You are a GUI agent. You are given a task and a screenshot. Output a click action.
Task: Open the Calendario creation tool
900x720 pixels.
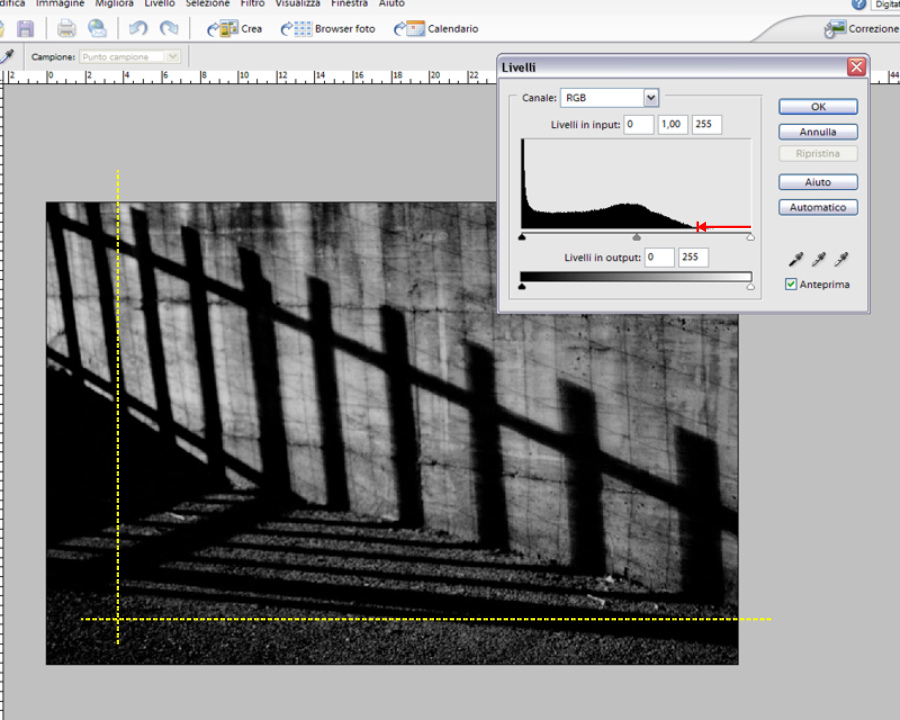436,29
